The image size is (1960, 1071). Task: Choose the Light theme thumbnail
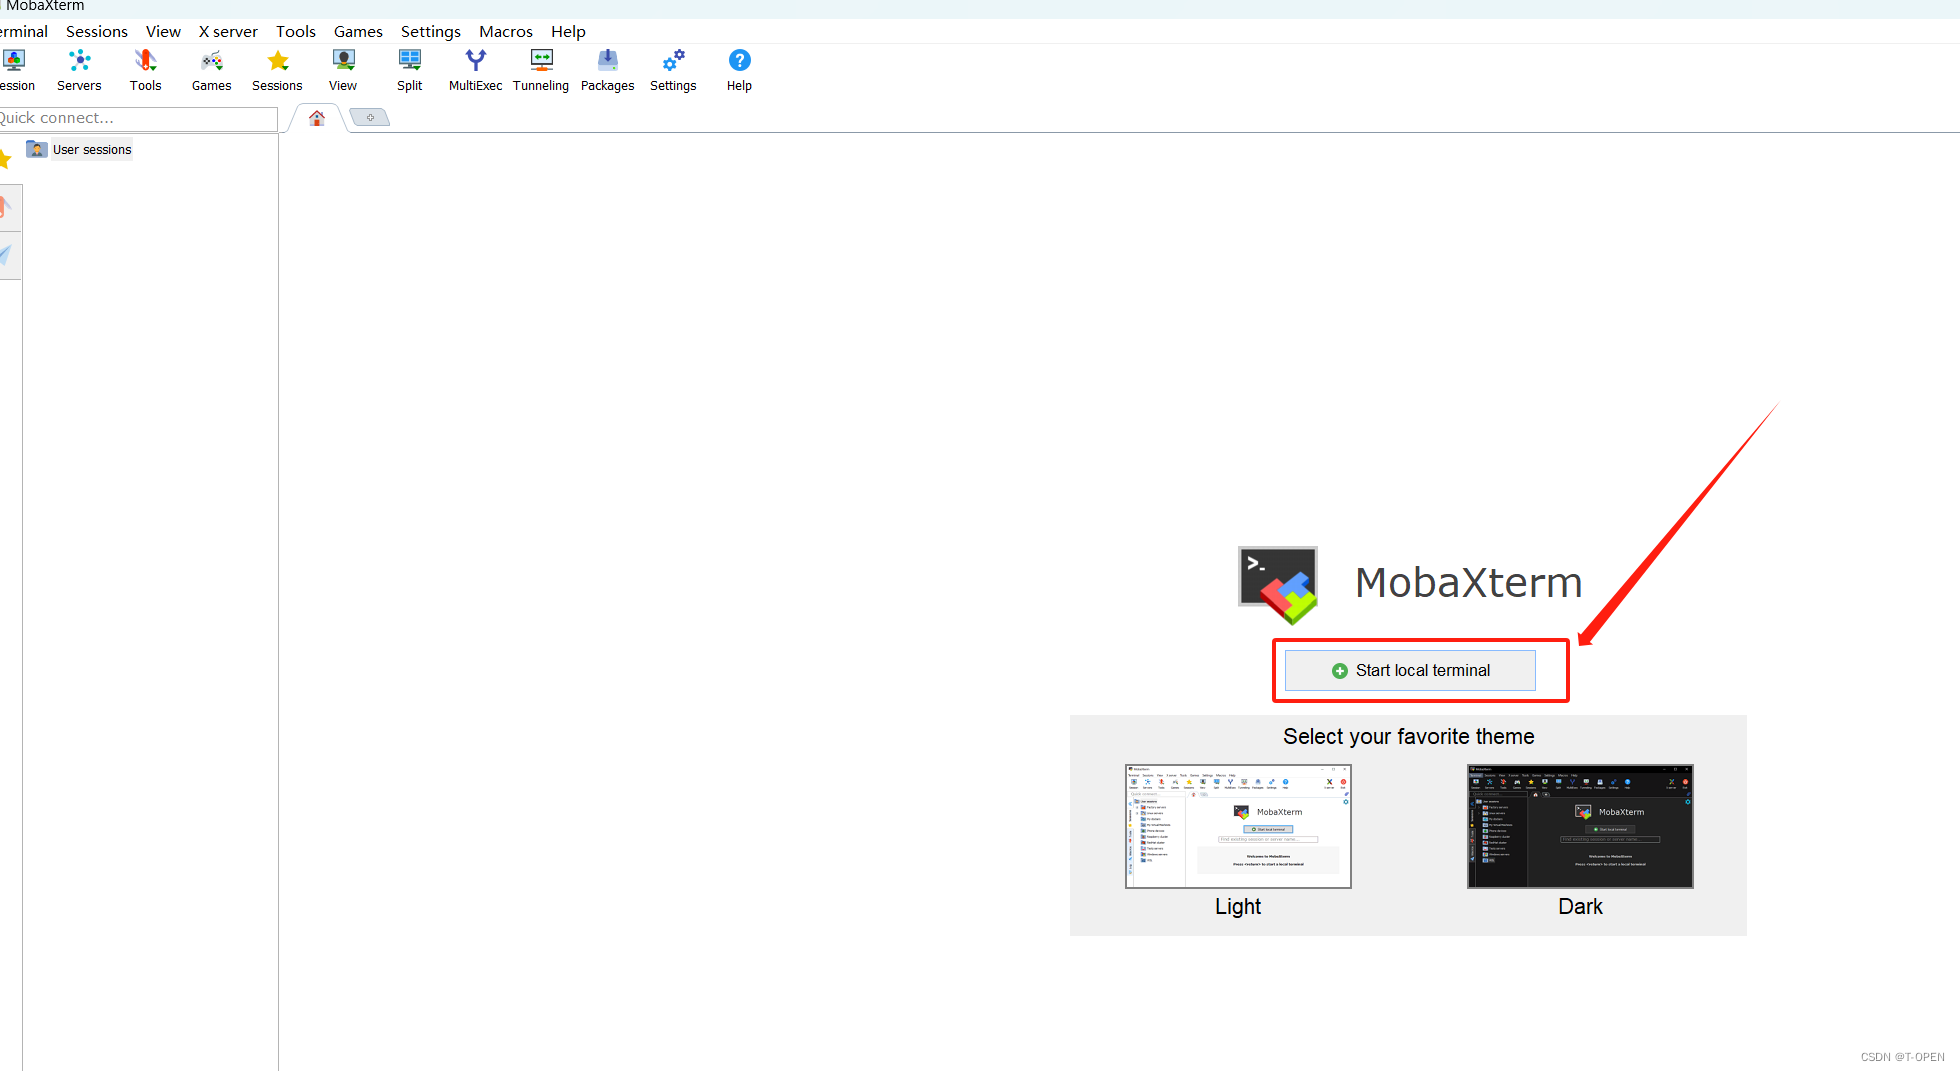click(x=1238, y=826)
